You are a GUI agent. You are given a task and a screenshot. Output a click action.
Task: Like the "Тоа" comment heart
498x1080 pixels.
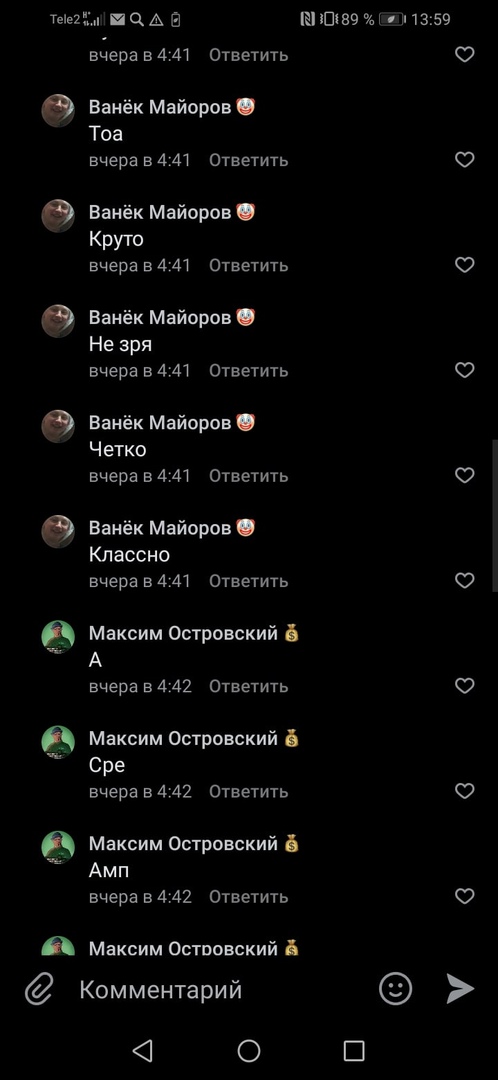coord(465,160)
